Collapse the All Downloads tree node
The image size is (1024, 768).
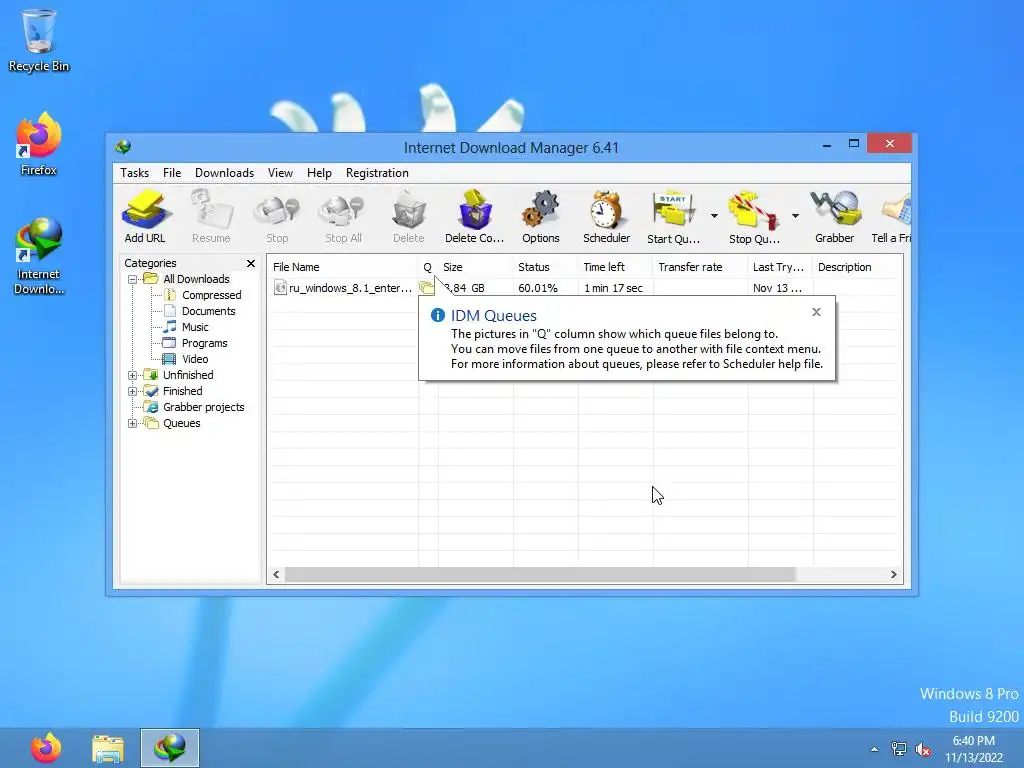tap(133, 279)
